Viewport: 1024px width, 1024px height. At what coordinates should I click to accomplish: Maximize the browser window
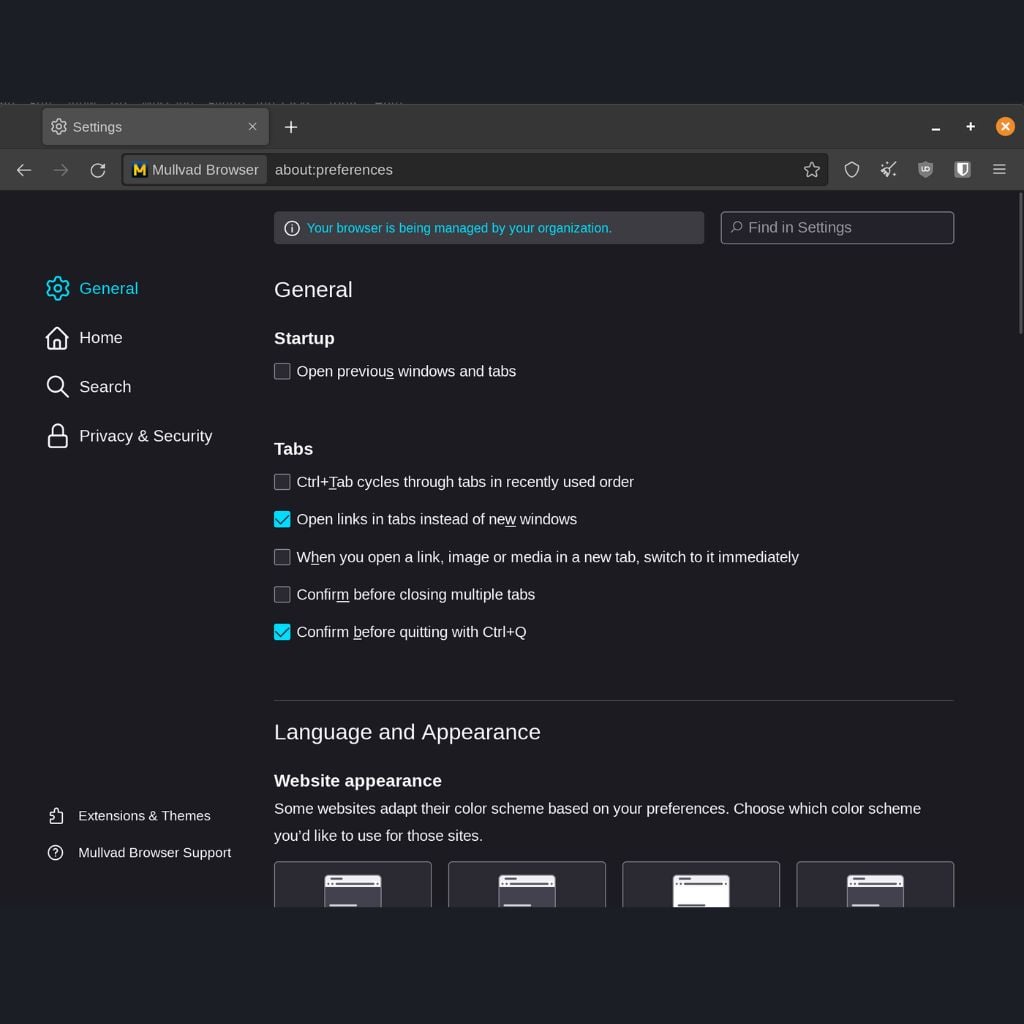[x=970, y=127]
